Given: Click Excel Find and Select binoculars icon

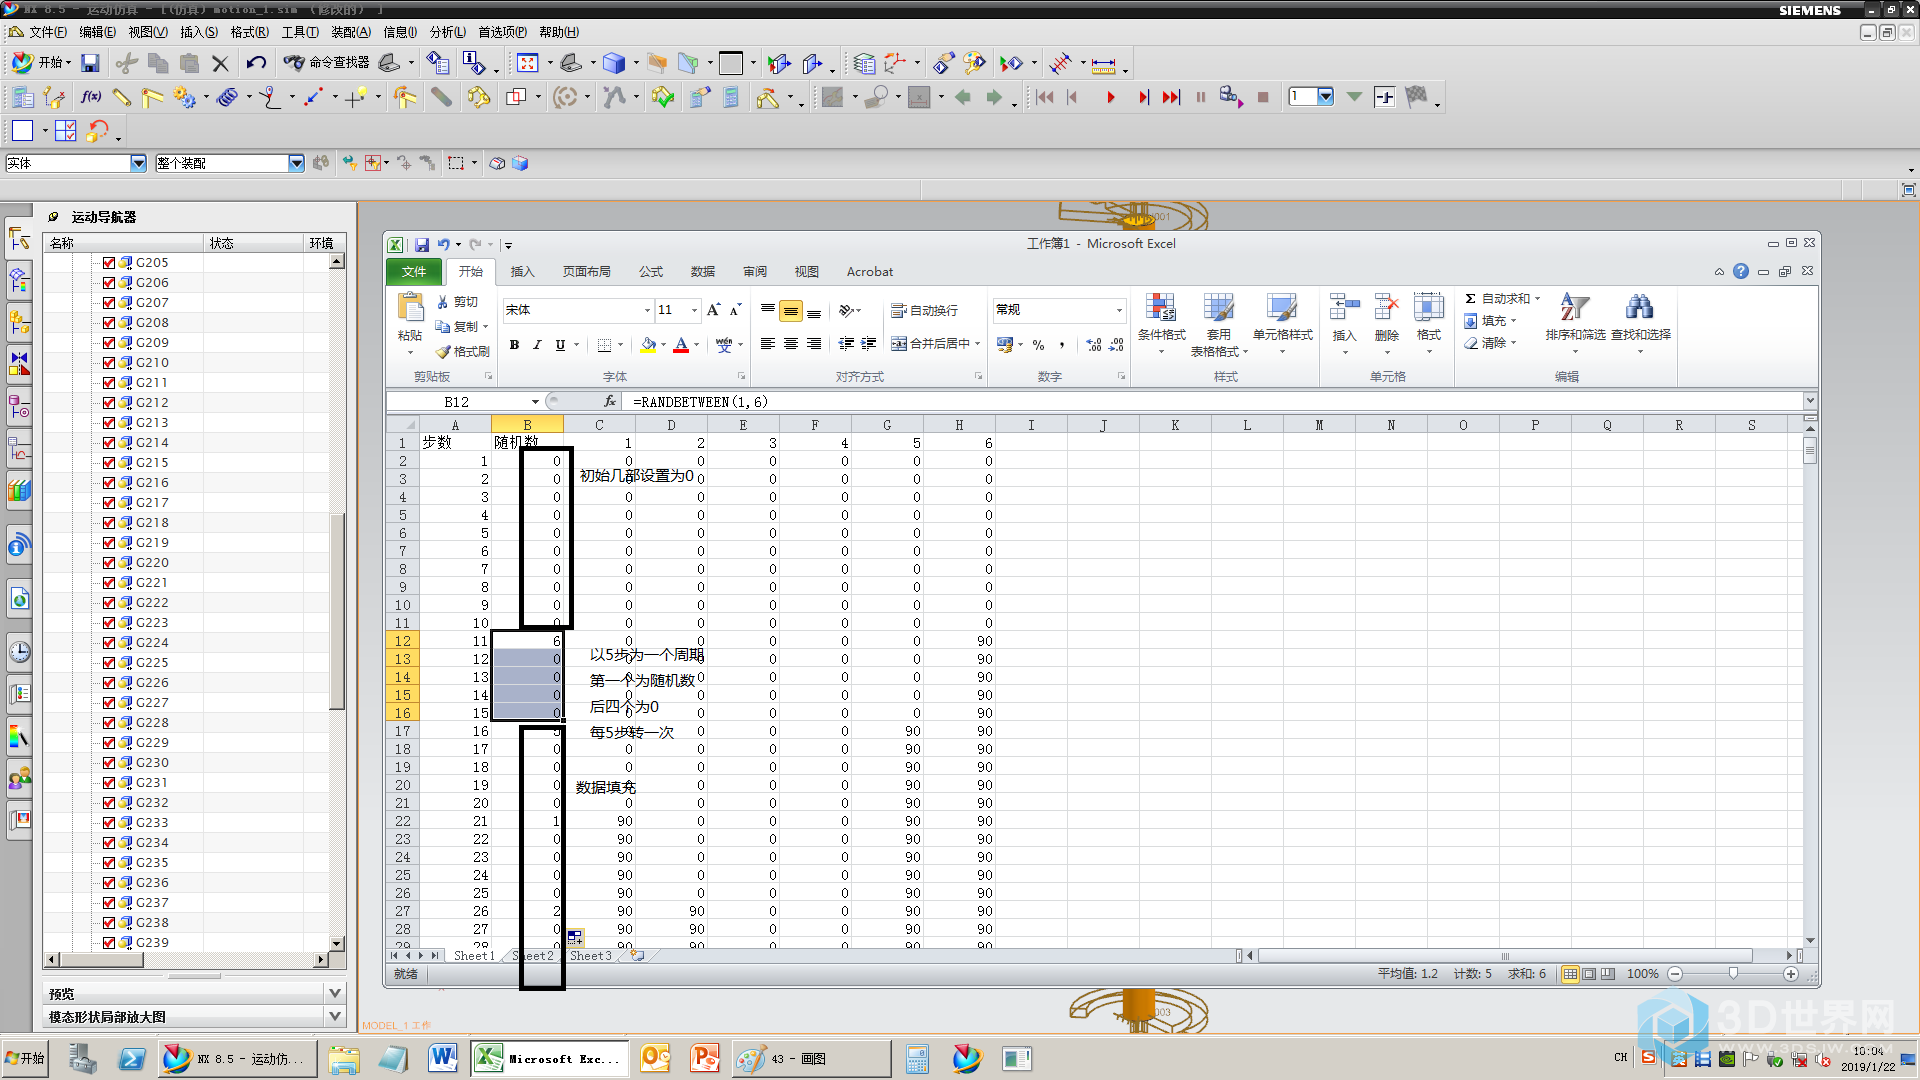Looking at the screenshot, I should pyautogui.click(x=1640, y=316).
